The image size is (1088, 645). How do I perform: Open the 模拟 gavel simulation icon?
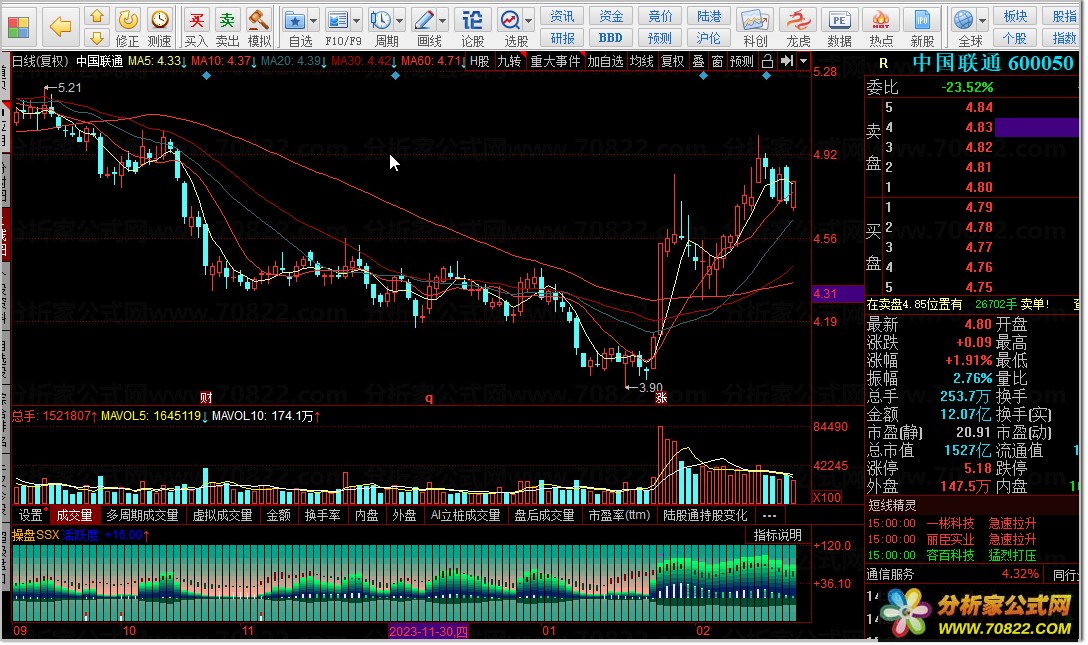click(x=258, y=19)
